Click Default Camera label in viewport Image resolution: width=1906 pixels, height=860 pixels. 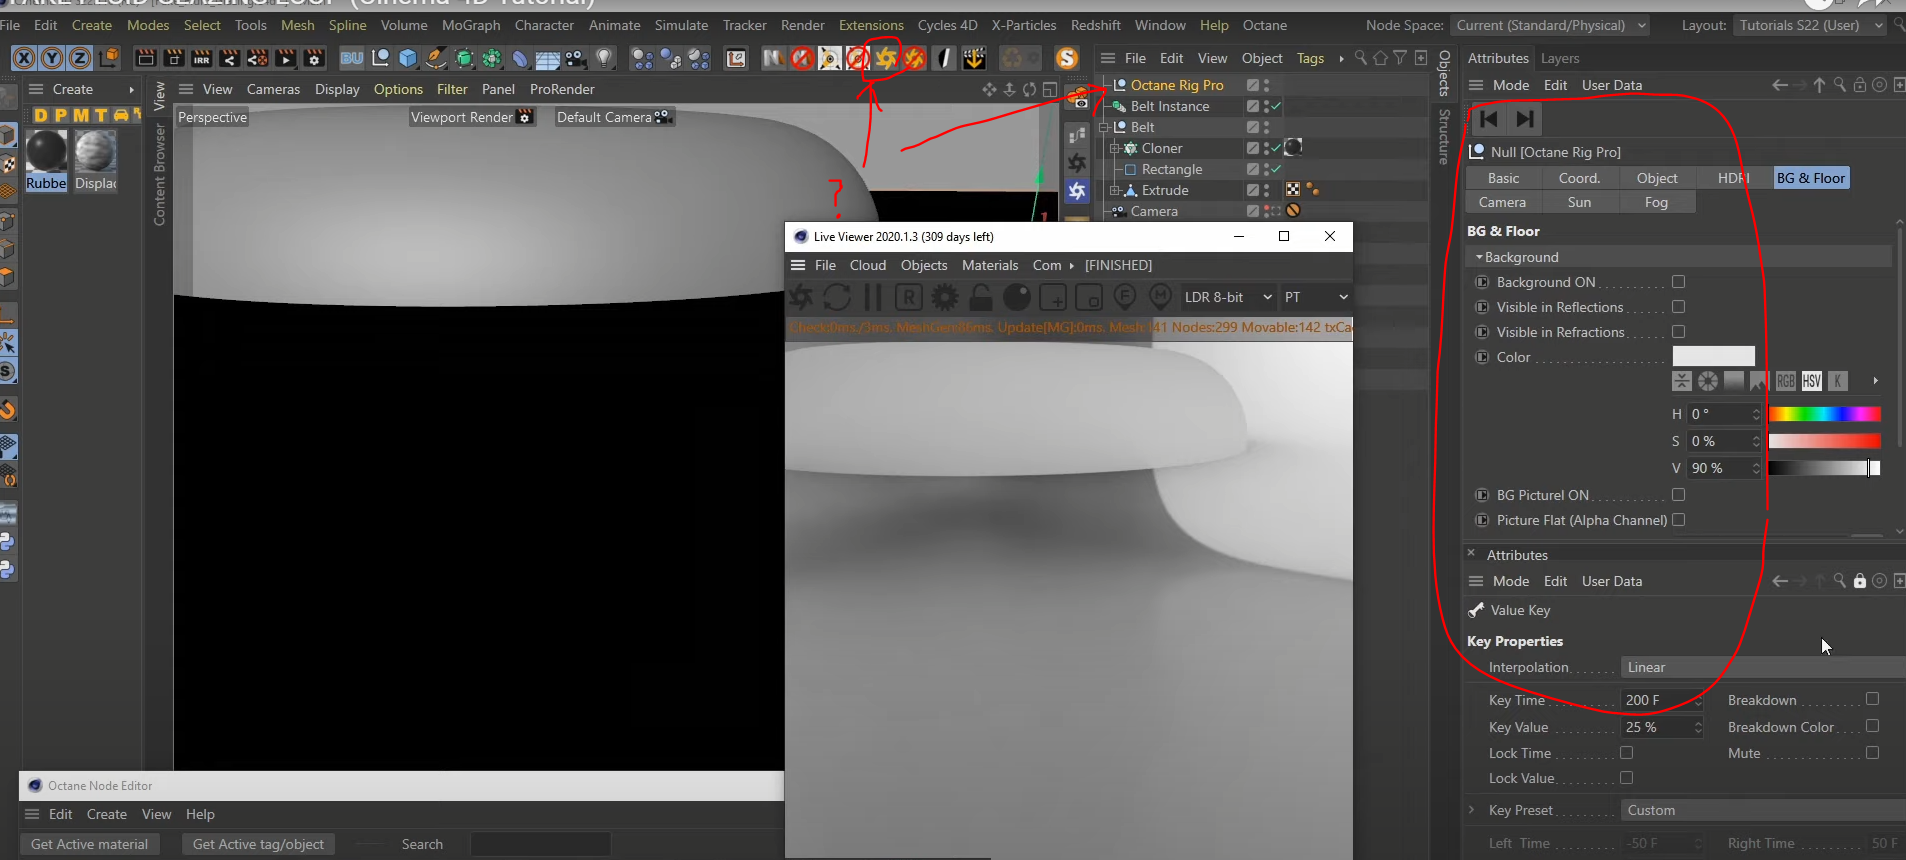point(614,117)
